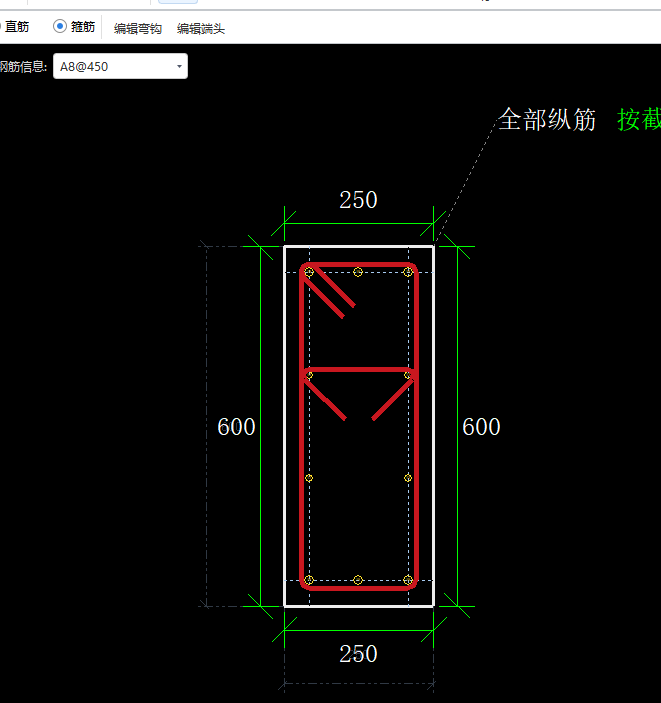Click the 全部纵筋 label

point(547,120)
